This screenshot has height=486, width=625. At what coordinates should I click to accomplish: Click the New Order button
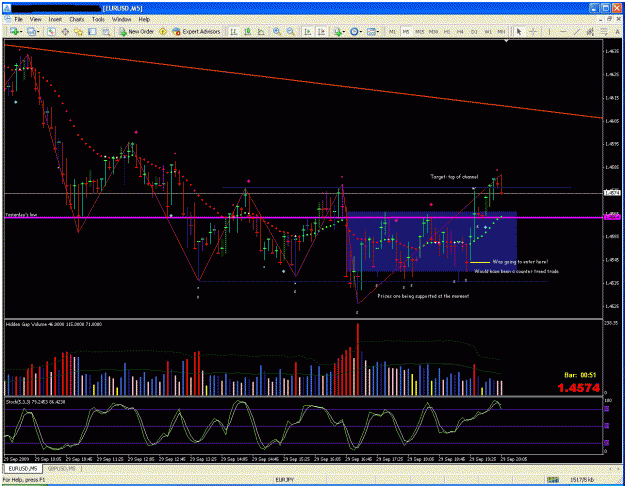[x=136, y=31]
